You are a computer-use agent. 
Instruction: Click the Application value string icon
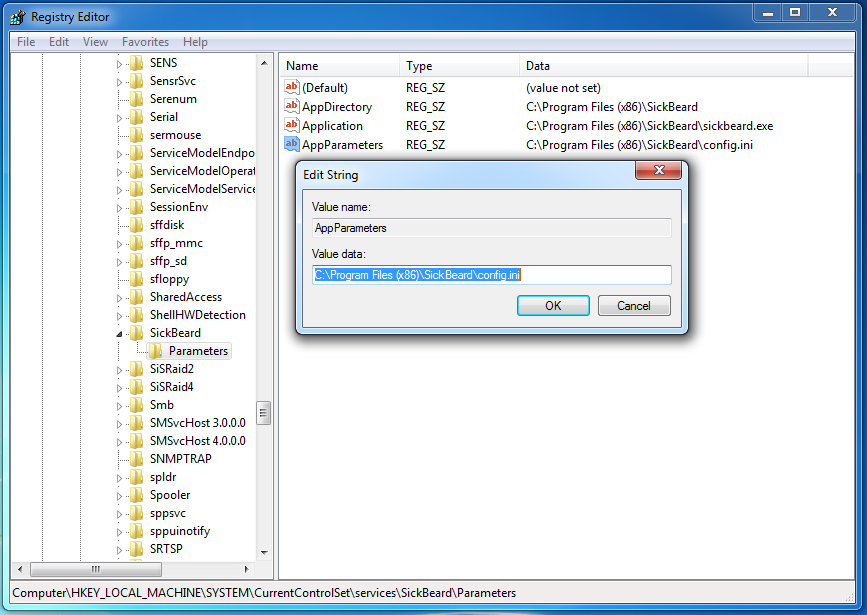coord(291,125)
